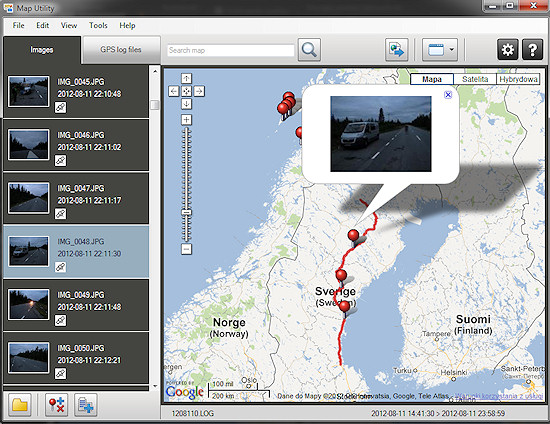This screenshot has height=424, width=550.
Task: Select the IMG_0047.JPG thumbnail
Action: point(29,198)
